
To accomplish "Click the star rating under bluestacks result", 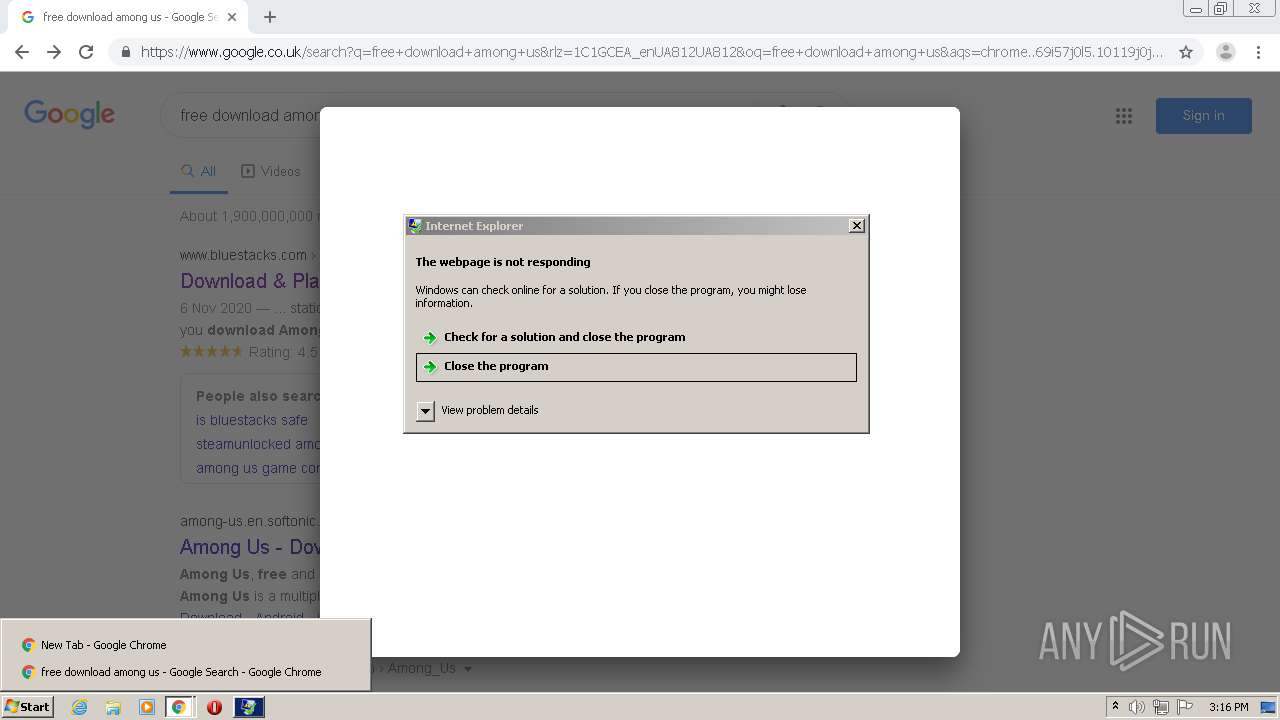I will 211,351.
